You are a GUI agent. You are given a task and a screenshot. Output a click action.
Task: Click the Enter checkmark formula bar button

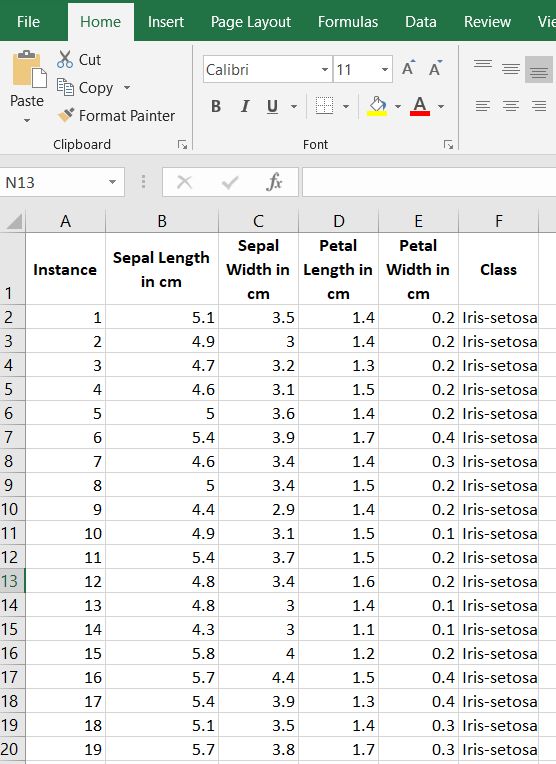[230, 182]
